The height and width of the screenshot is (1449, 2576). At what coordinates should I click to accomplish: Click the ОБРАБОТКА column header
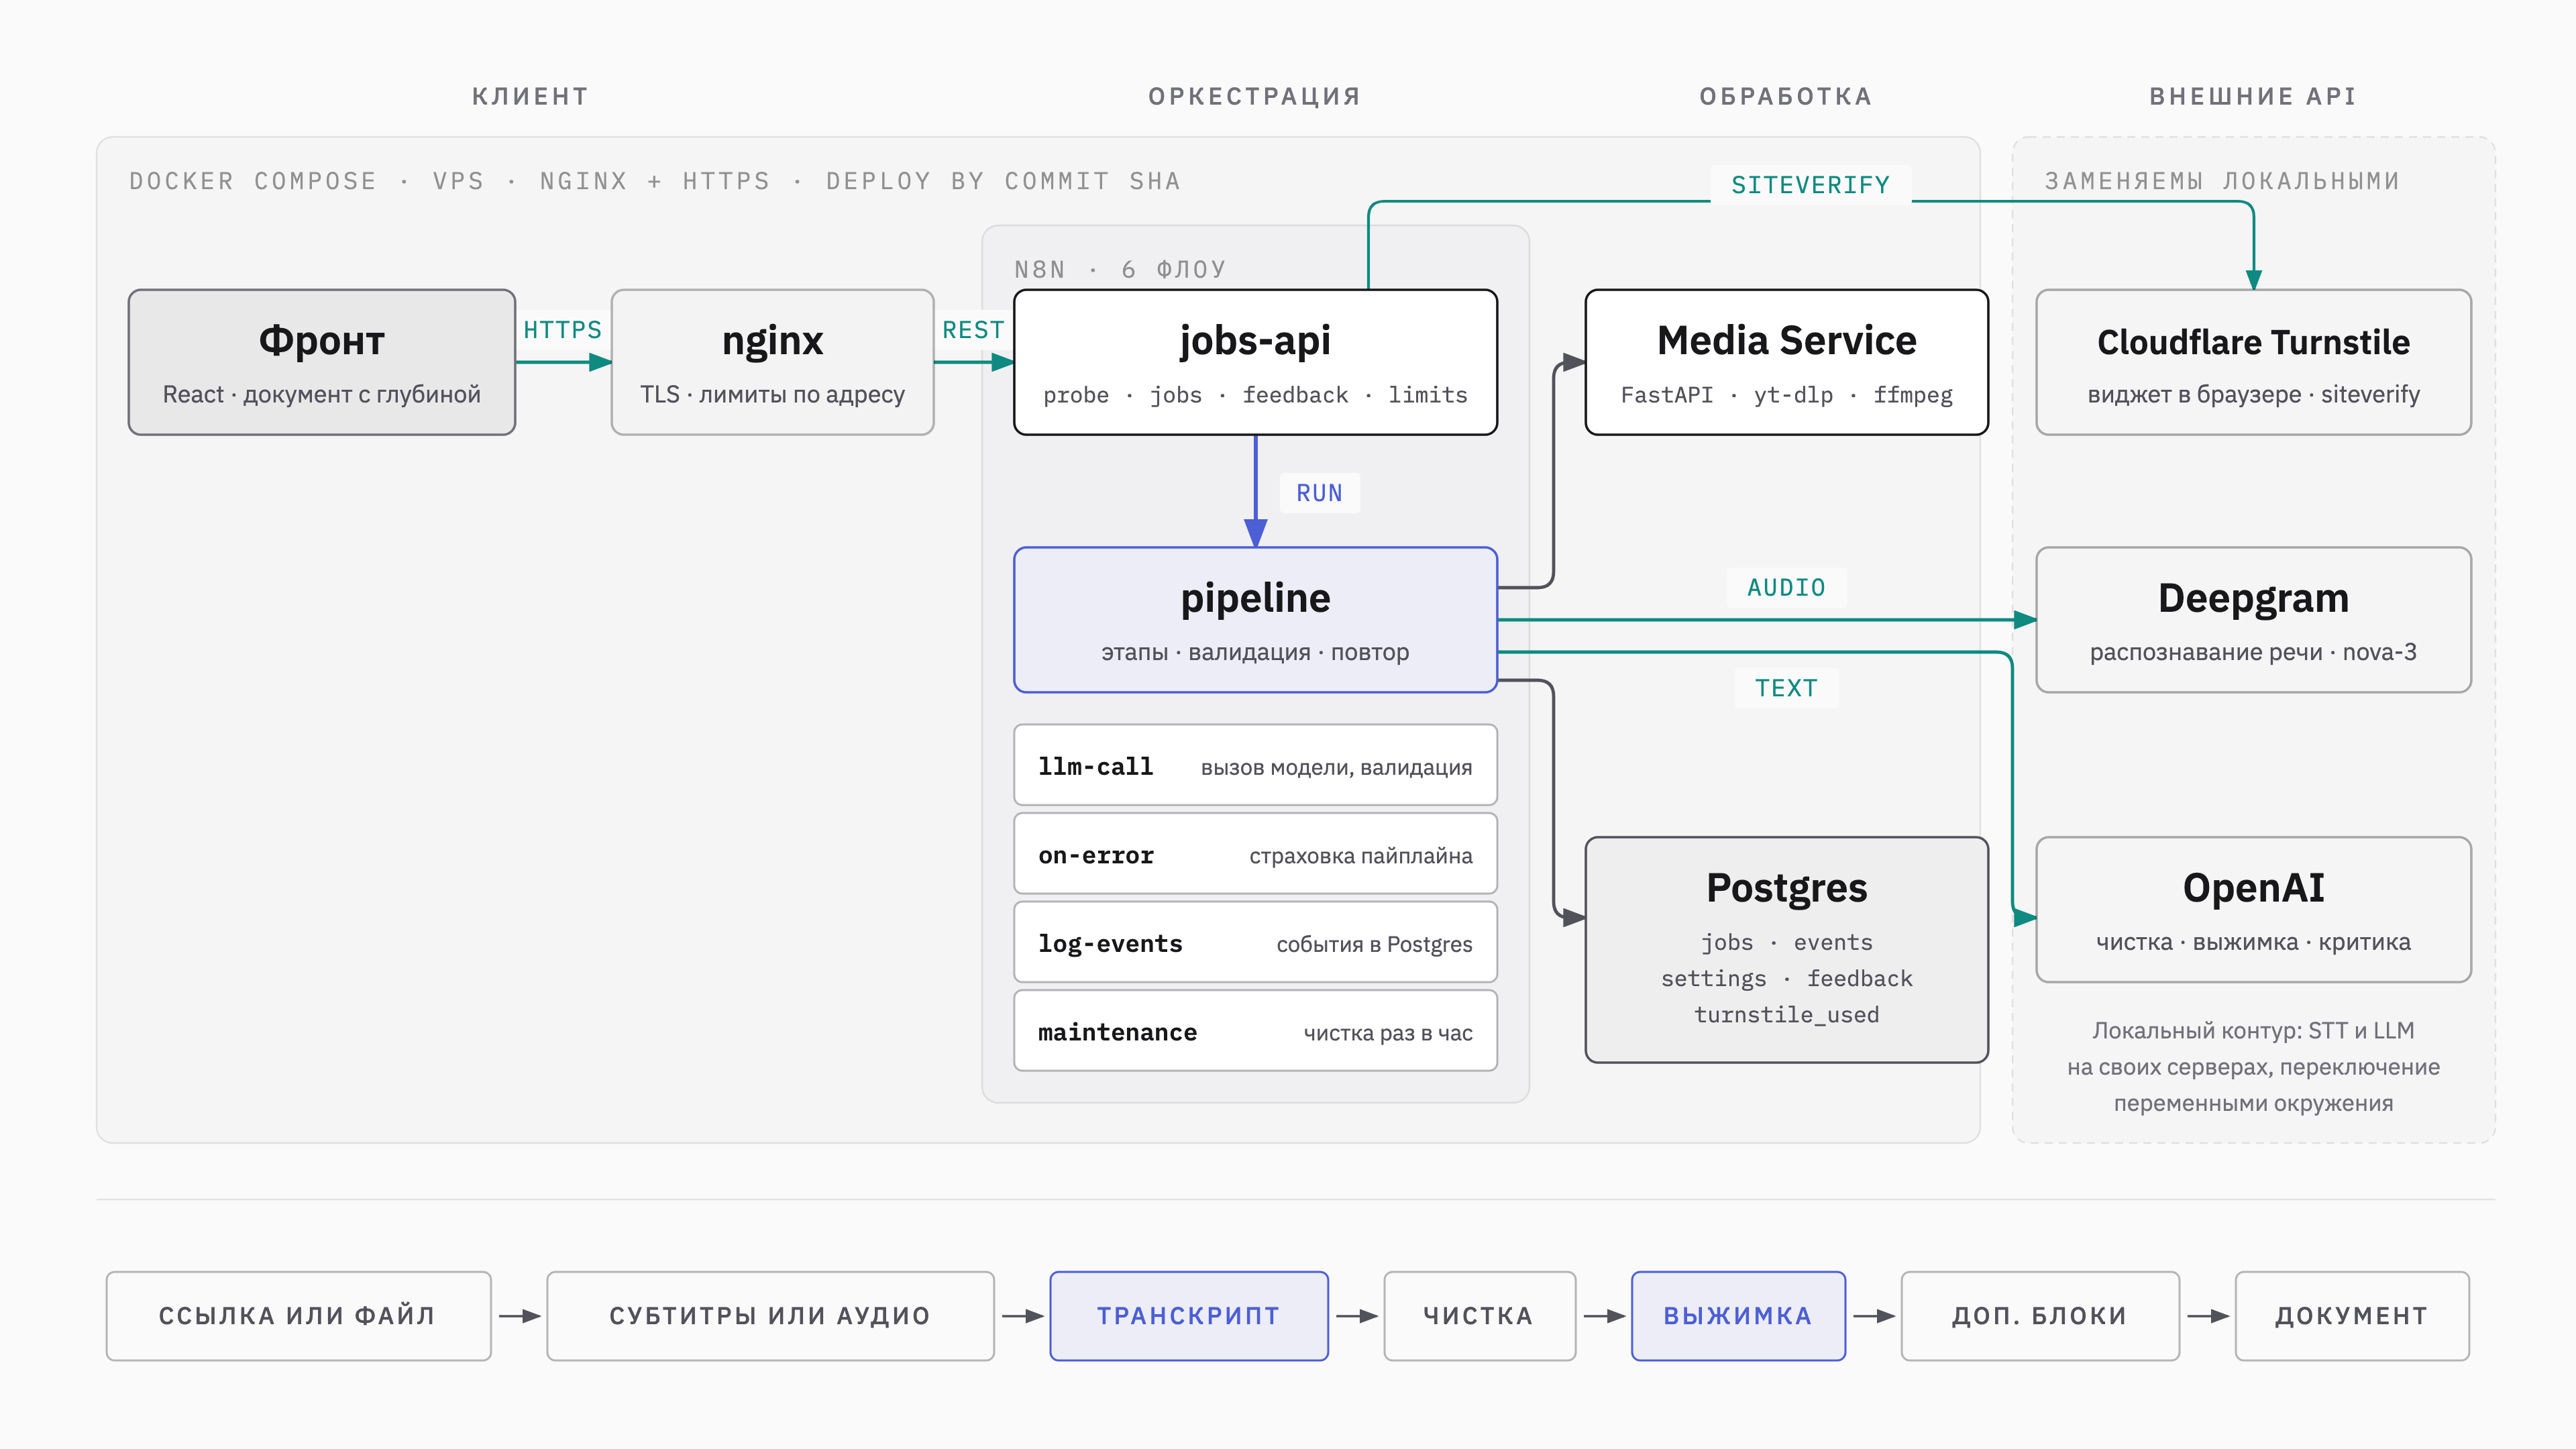tap(1786, 96)
